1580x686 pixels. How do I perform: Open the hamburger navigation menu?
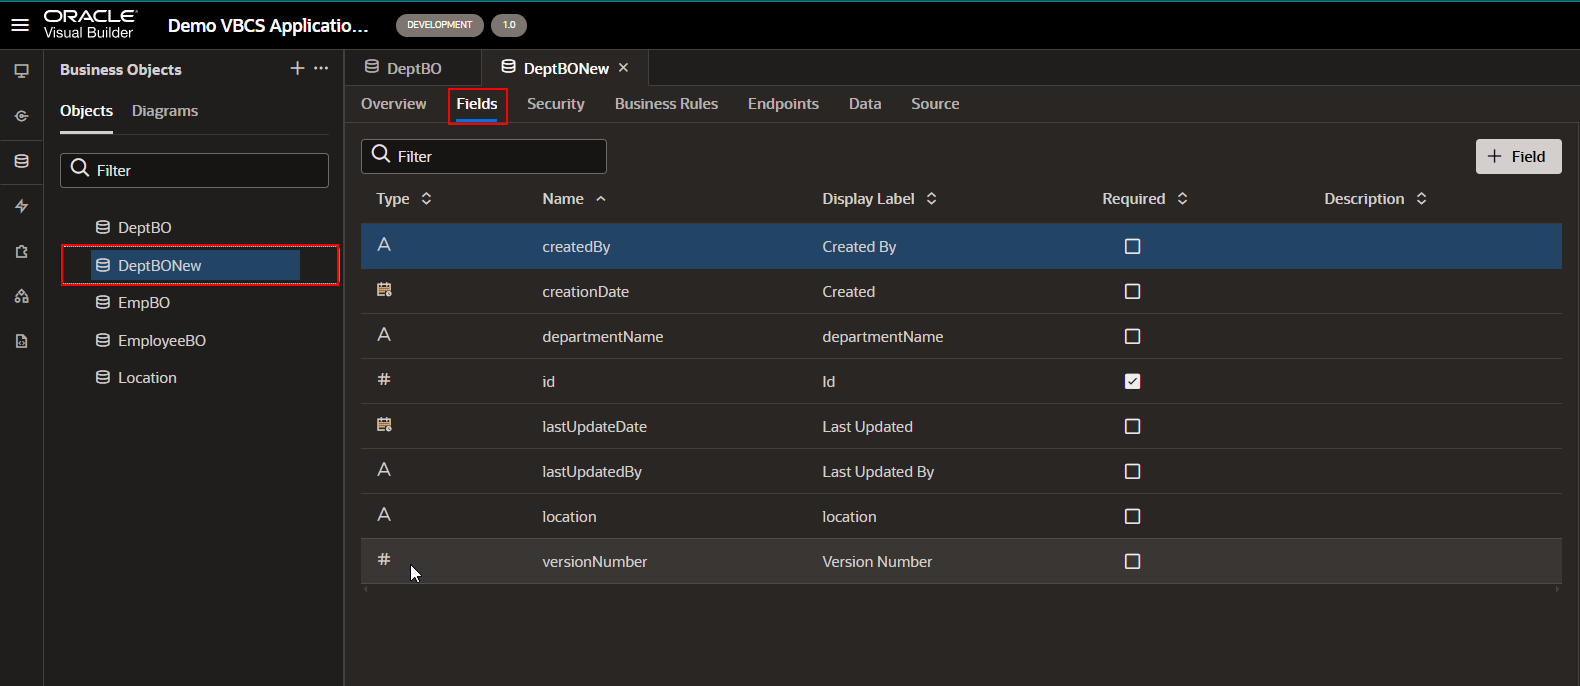tap(20, 25)
